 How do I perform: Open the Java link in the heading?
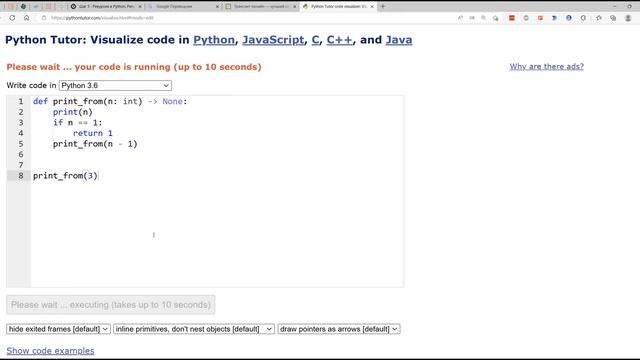click(x=399, y=40)
